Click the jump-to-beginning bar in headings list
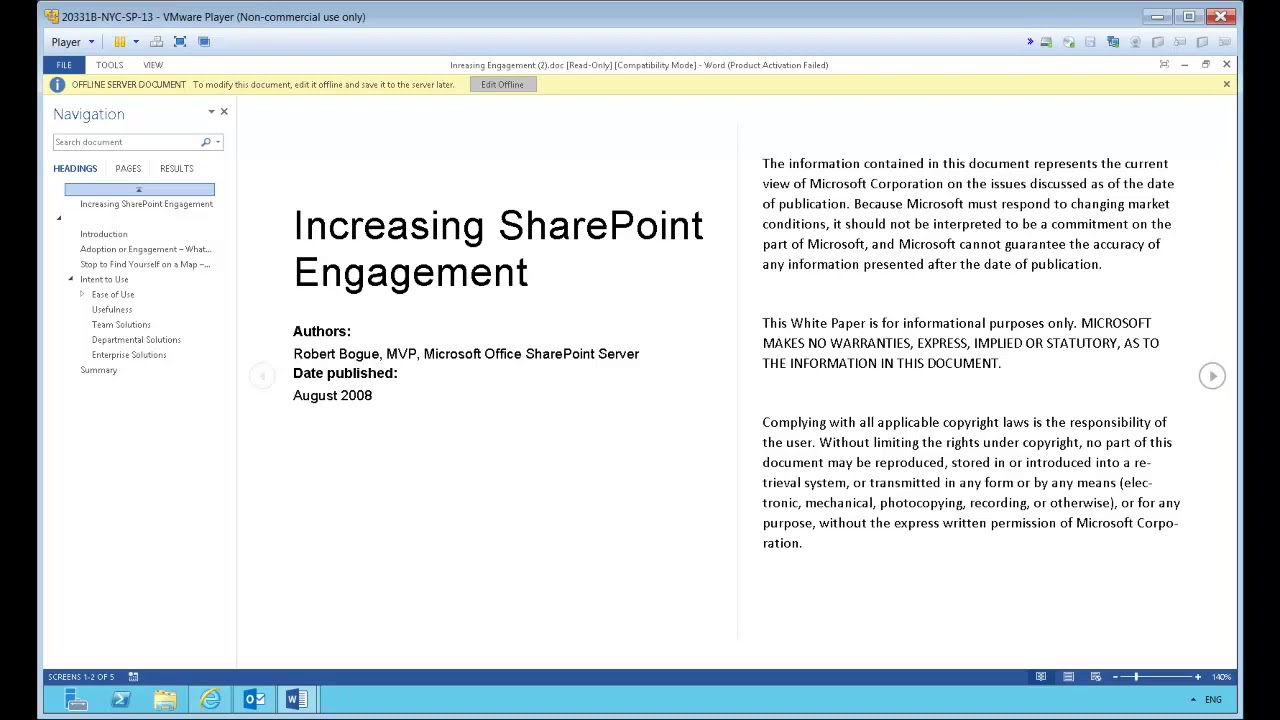The height and width of the screenshot is (720, 1280). point(139,189)
